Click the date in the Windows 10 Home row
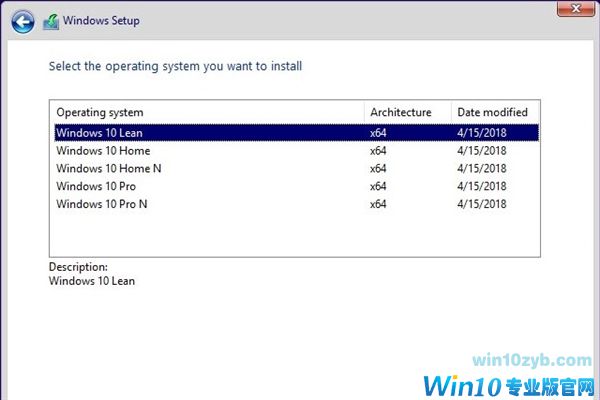Image resolution: width=600 pixels, height=400 pixels. coord(482,151)
